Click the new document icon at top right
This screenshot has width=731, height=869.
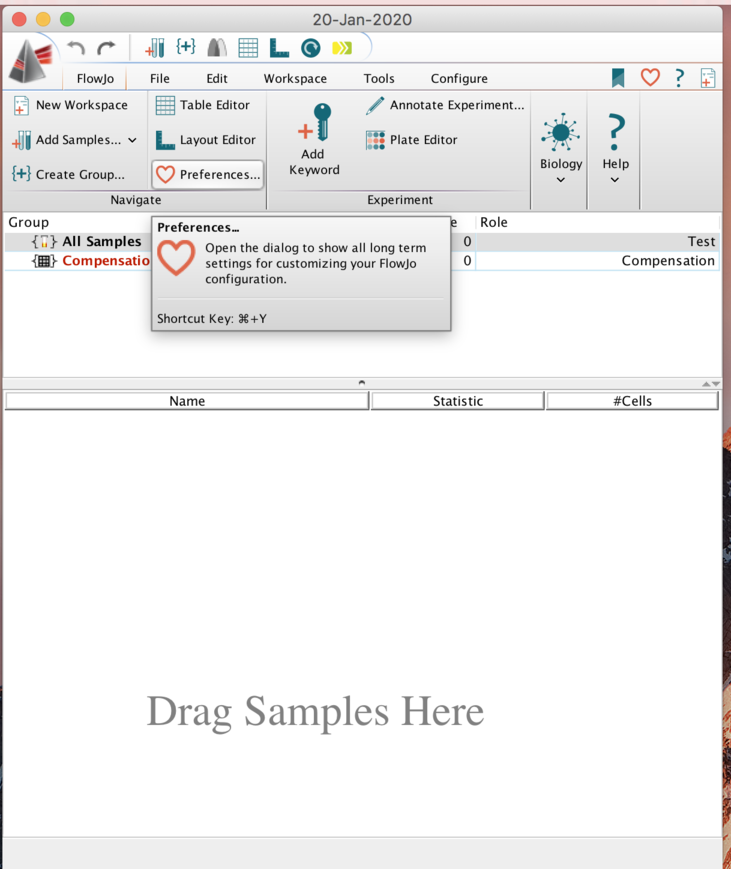708,78
